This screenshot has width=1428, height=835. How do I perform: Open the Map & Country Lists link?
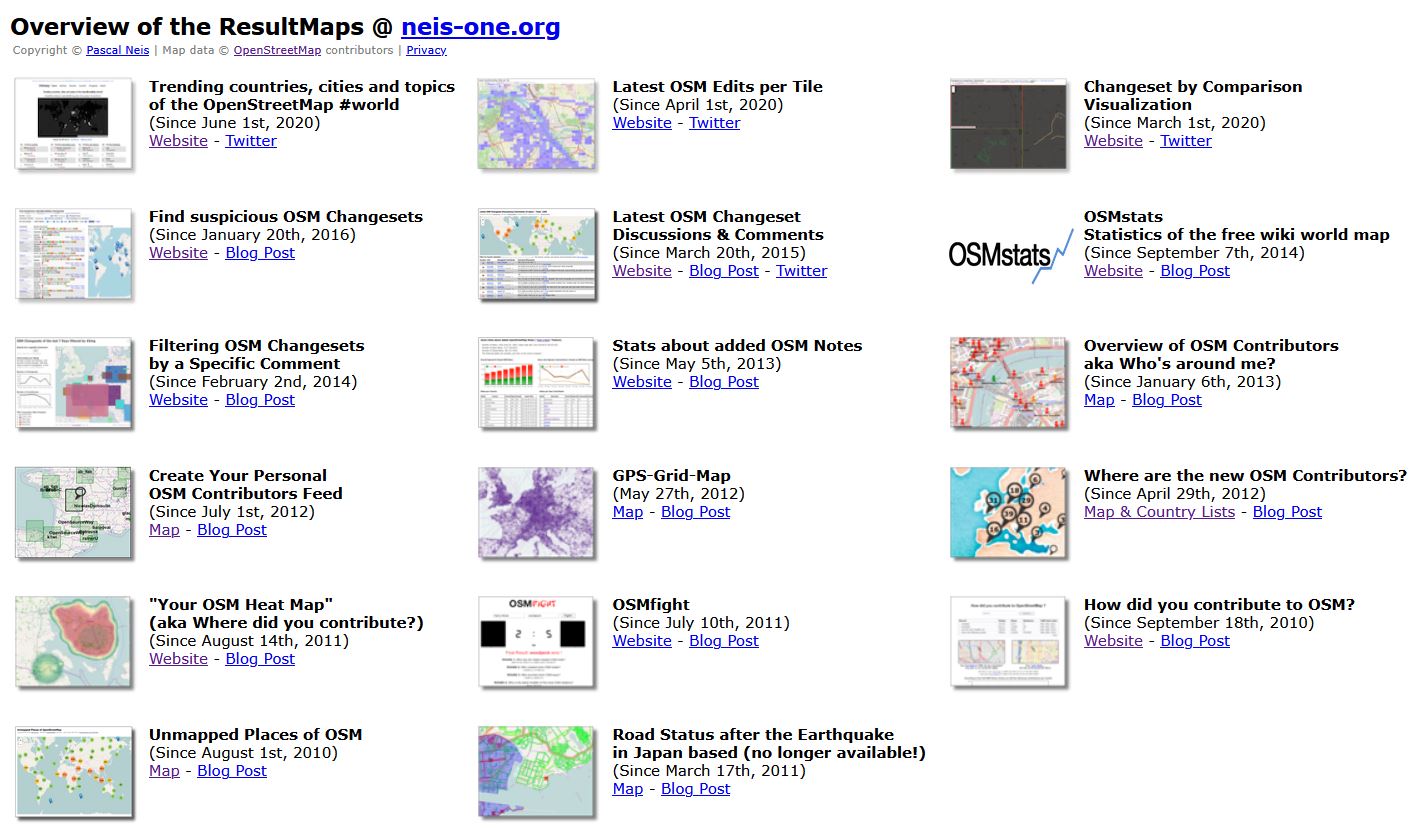point(1160,512)
